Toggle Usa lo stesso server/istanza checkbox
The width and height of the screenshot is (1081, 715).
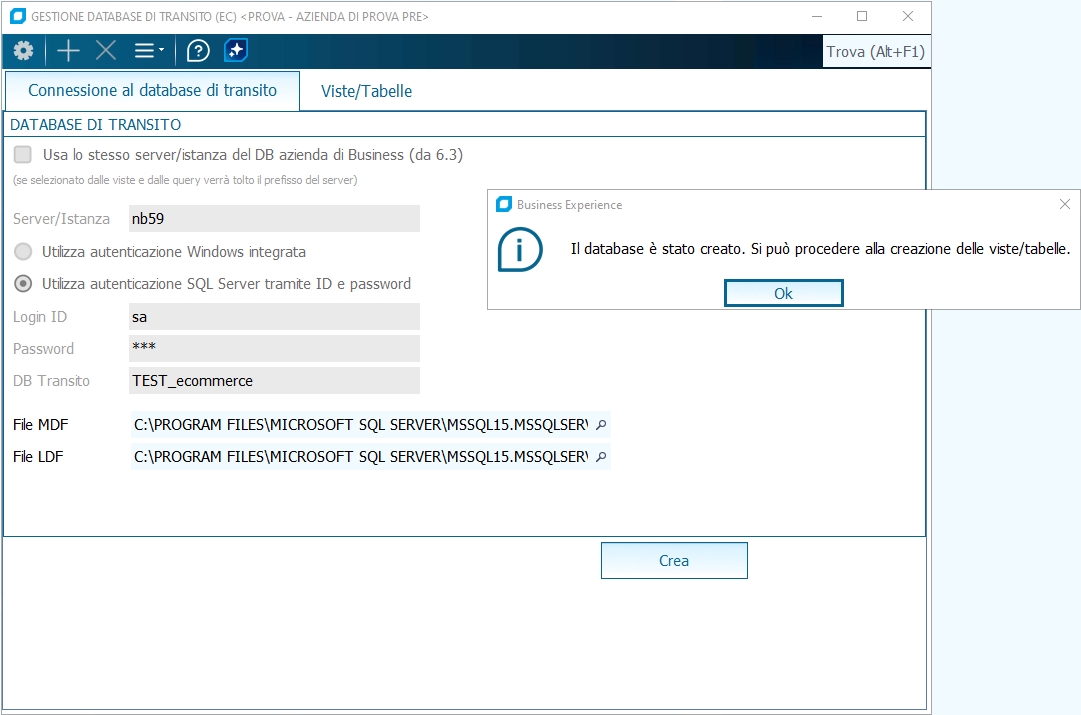pos(23,154)
